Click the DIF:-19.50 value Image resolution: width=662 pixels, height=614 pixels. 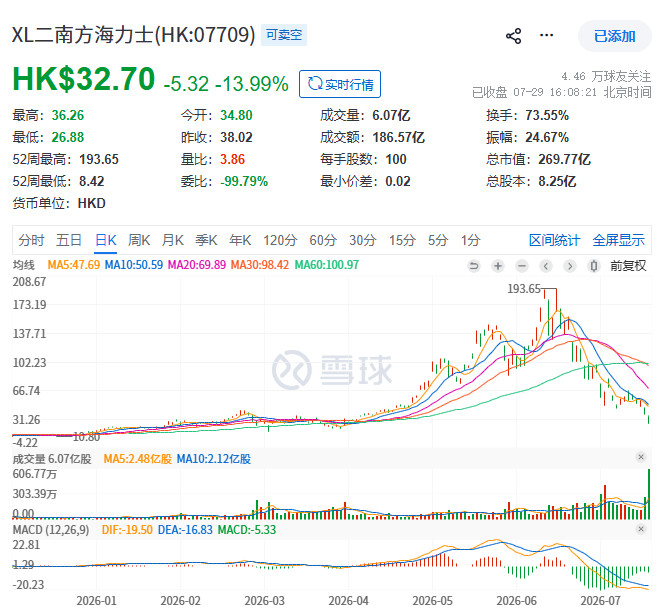click(x=127, y=530)
